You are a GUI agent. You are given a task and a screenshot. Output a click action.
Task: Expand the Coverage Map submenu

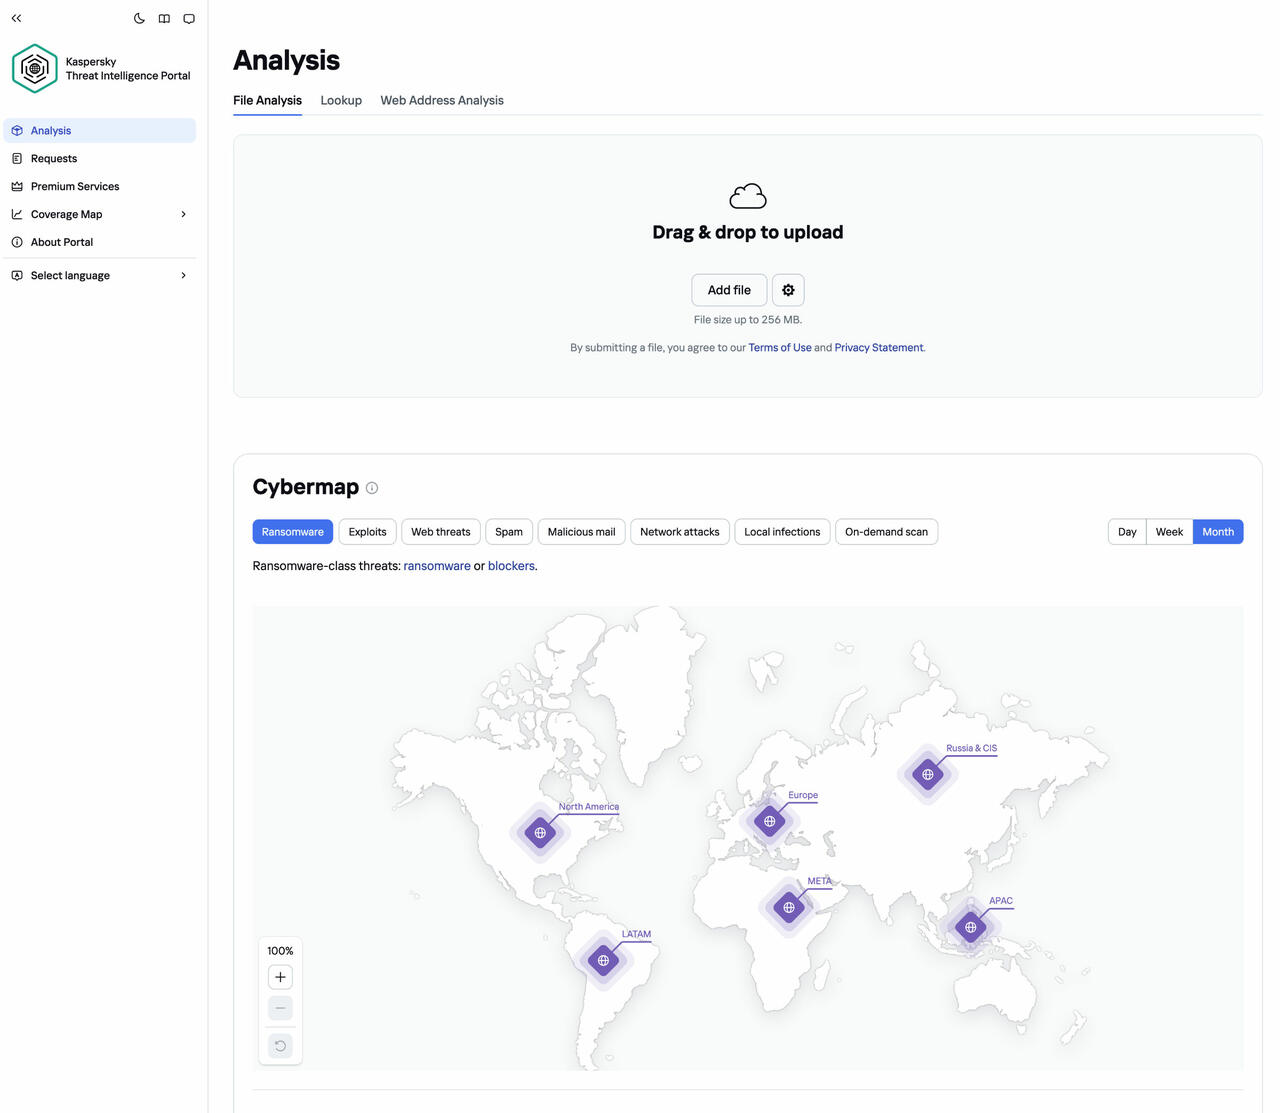click(183, 214)
